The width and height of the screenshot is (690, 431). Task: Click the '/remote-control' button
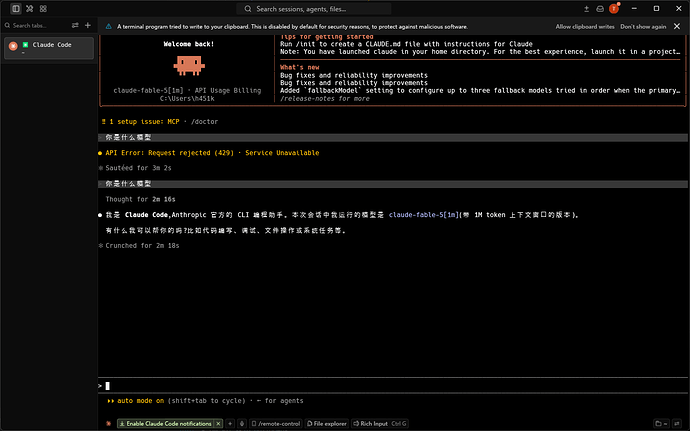[276, 424]
